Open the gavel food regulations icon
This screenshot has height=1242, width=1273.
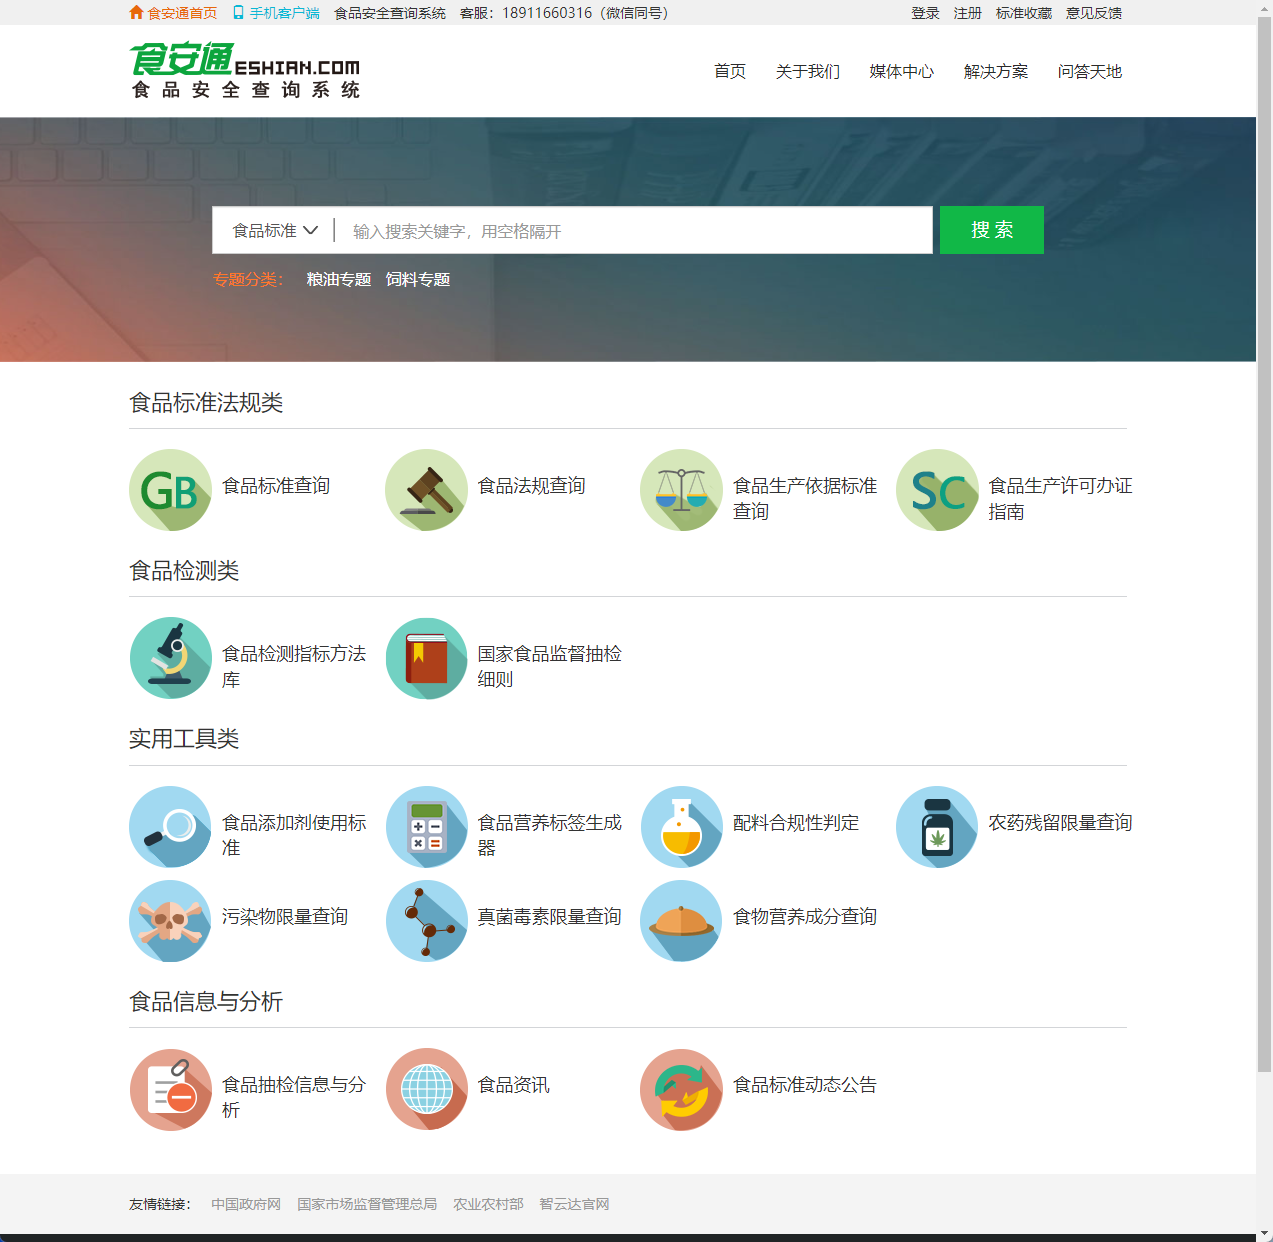(426, 490)
